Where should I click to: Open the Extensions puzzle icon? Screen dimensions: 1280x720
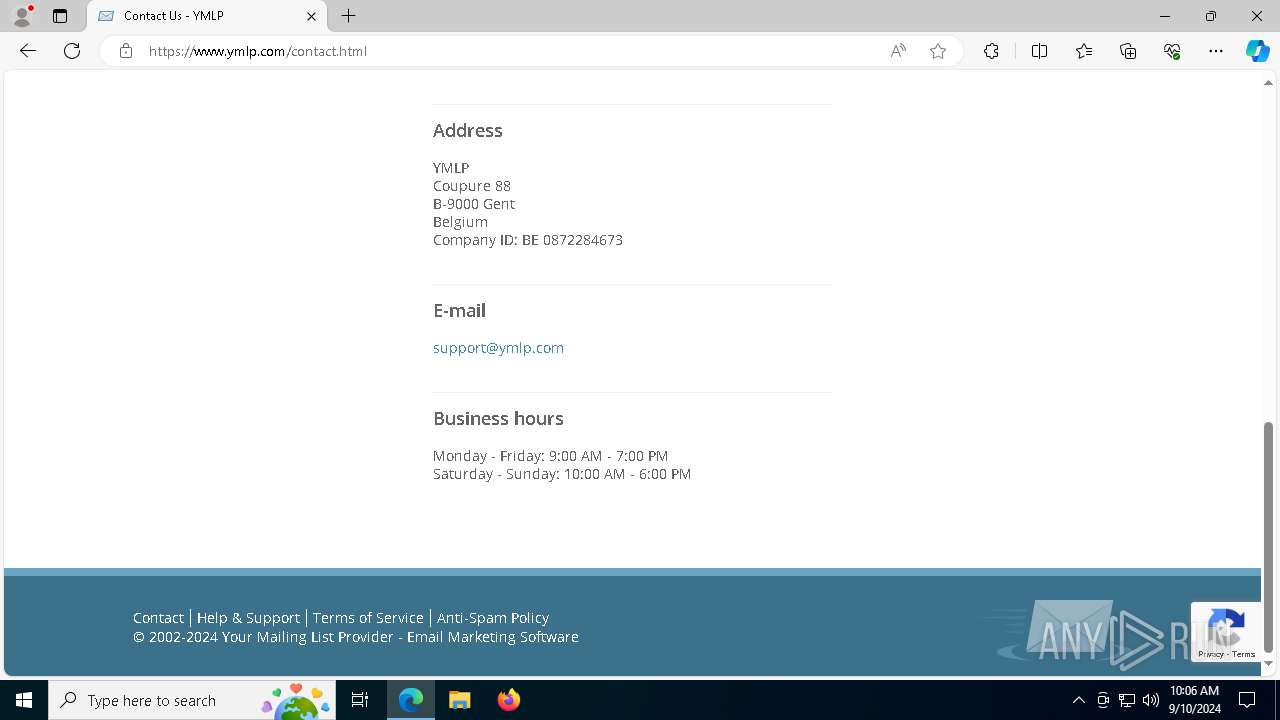click(991, 51)
